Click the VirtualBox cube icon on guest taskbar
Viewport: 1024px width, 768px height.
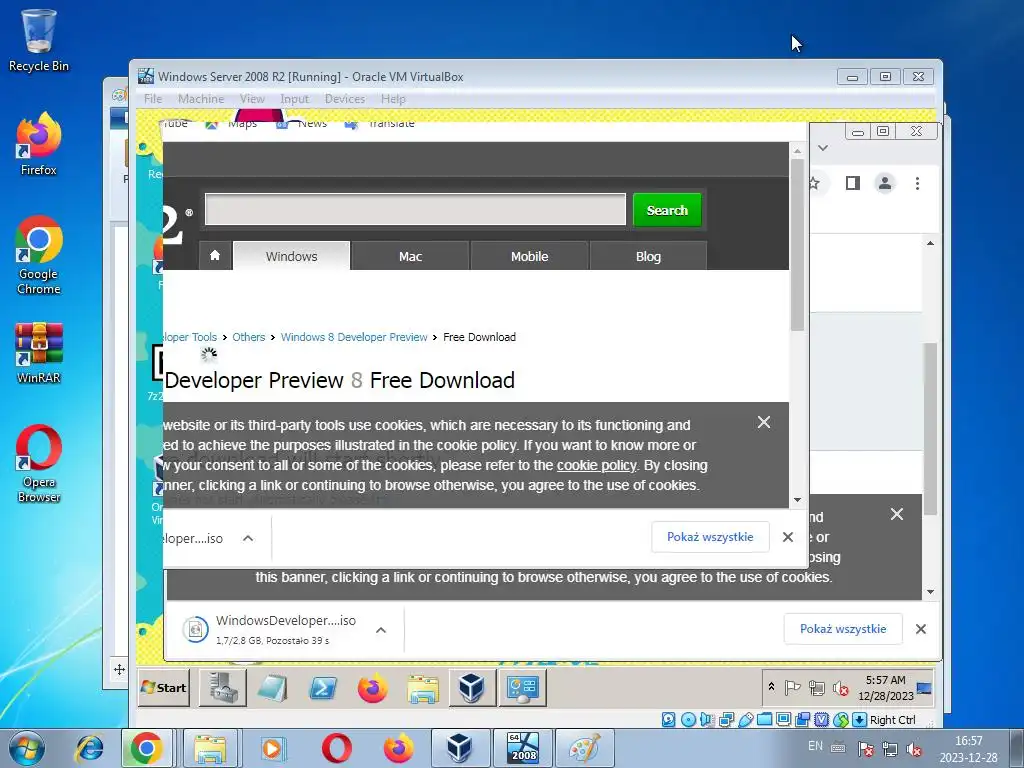tap(472, 688)
